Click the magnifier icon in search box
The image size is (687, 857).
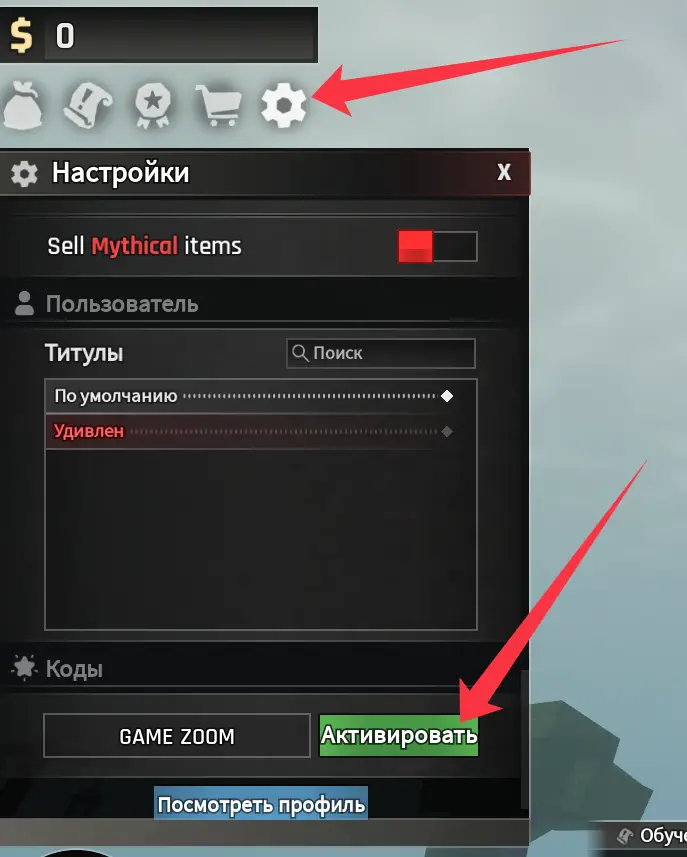(300, 353)
